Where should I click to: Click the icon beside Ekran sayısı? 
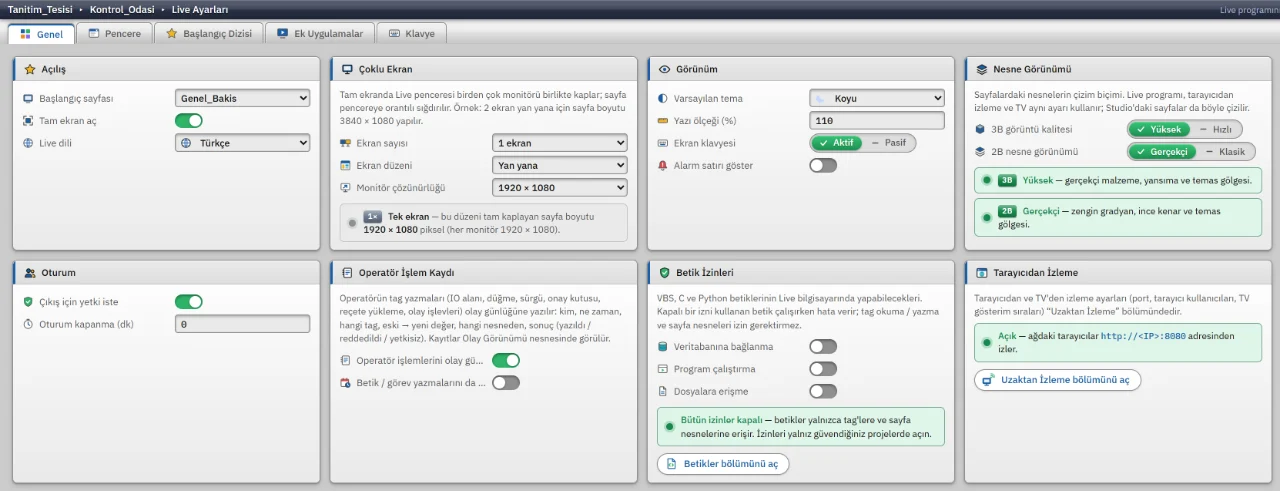click(346, 143)
